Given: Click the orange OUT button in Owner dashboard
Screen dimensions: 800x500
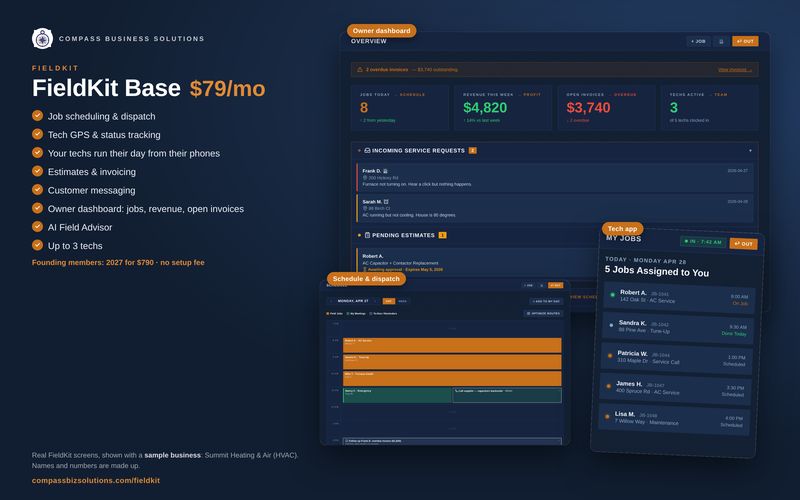Looking at the screenshot, I should (745, 41).
